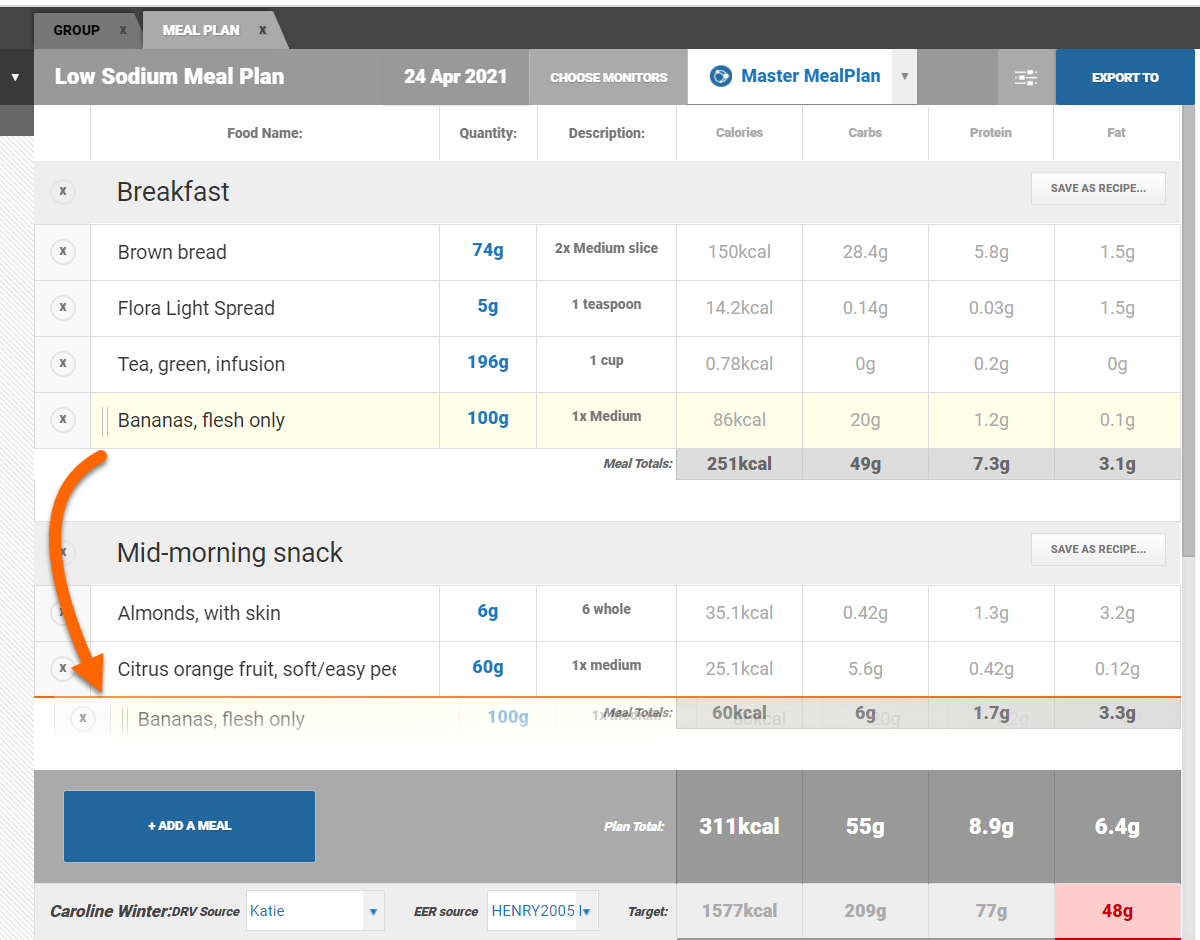Close the Group tab

123,30
